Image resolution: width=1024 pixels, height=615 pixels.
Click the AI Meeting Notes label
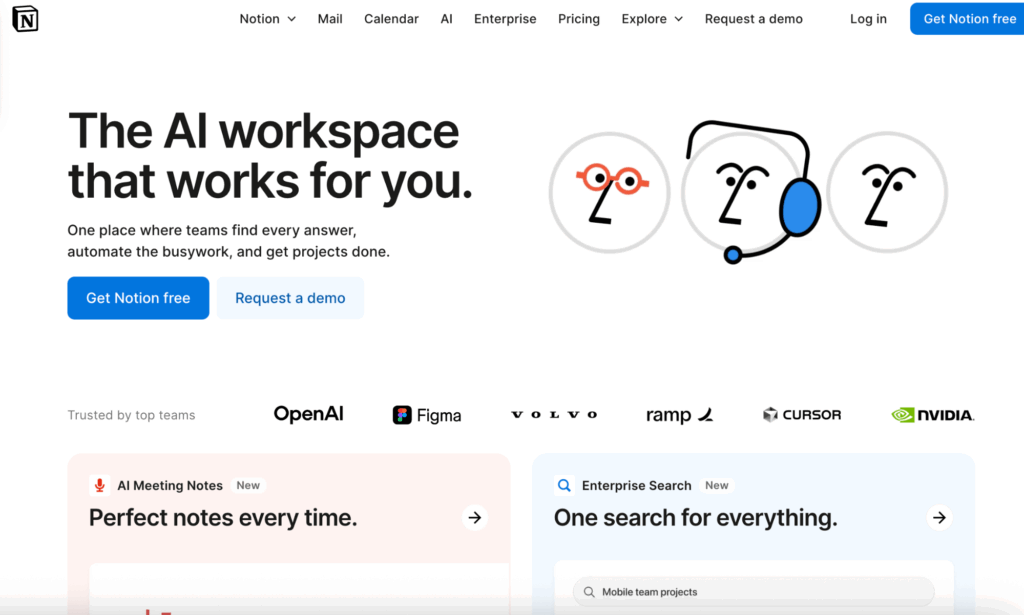[x=170, y=485]
